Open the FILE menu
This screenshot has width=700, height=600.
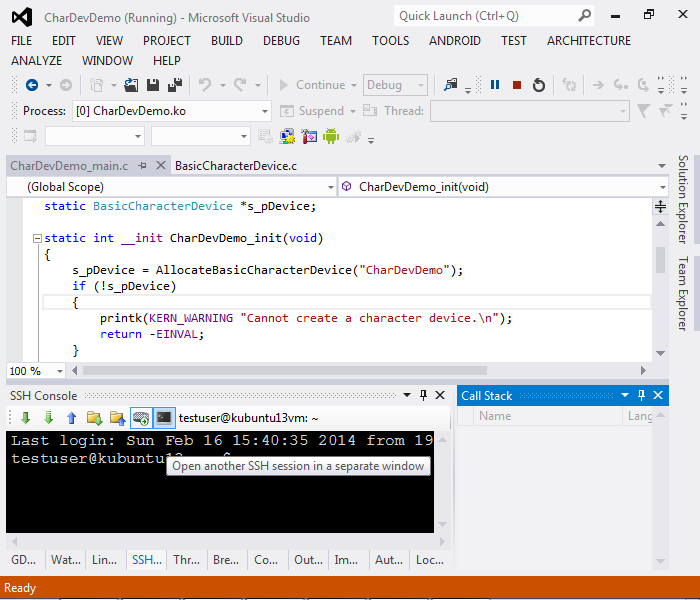pos(21,41)
